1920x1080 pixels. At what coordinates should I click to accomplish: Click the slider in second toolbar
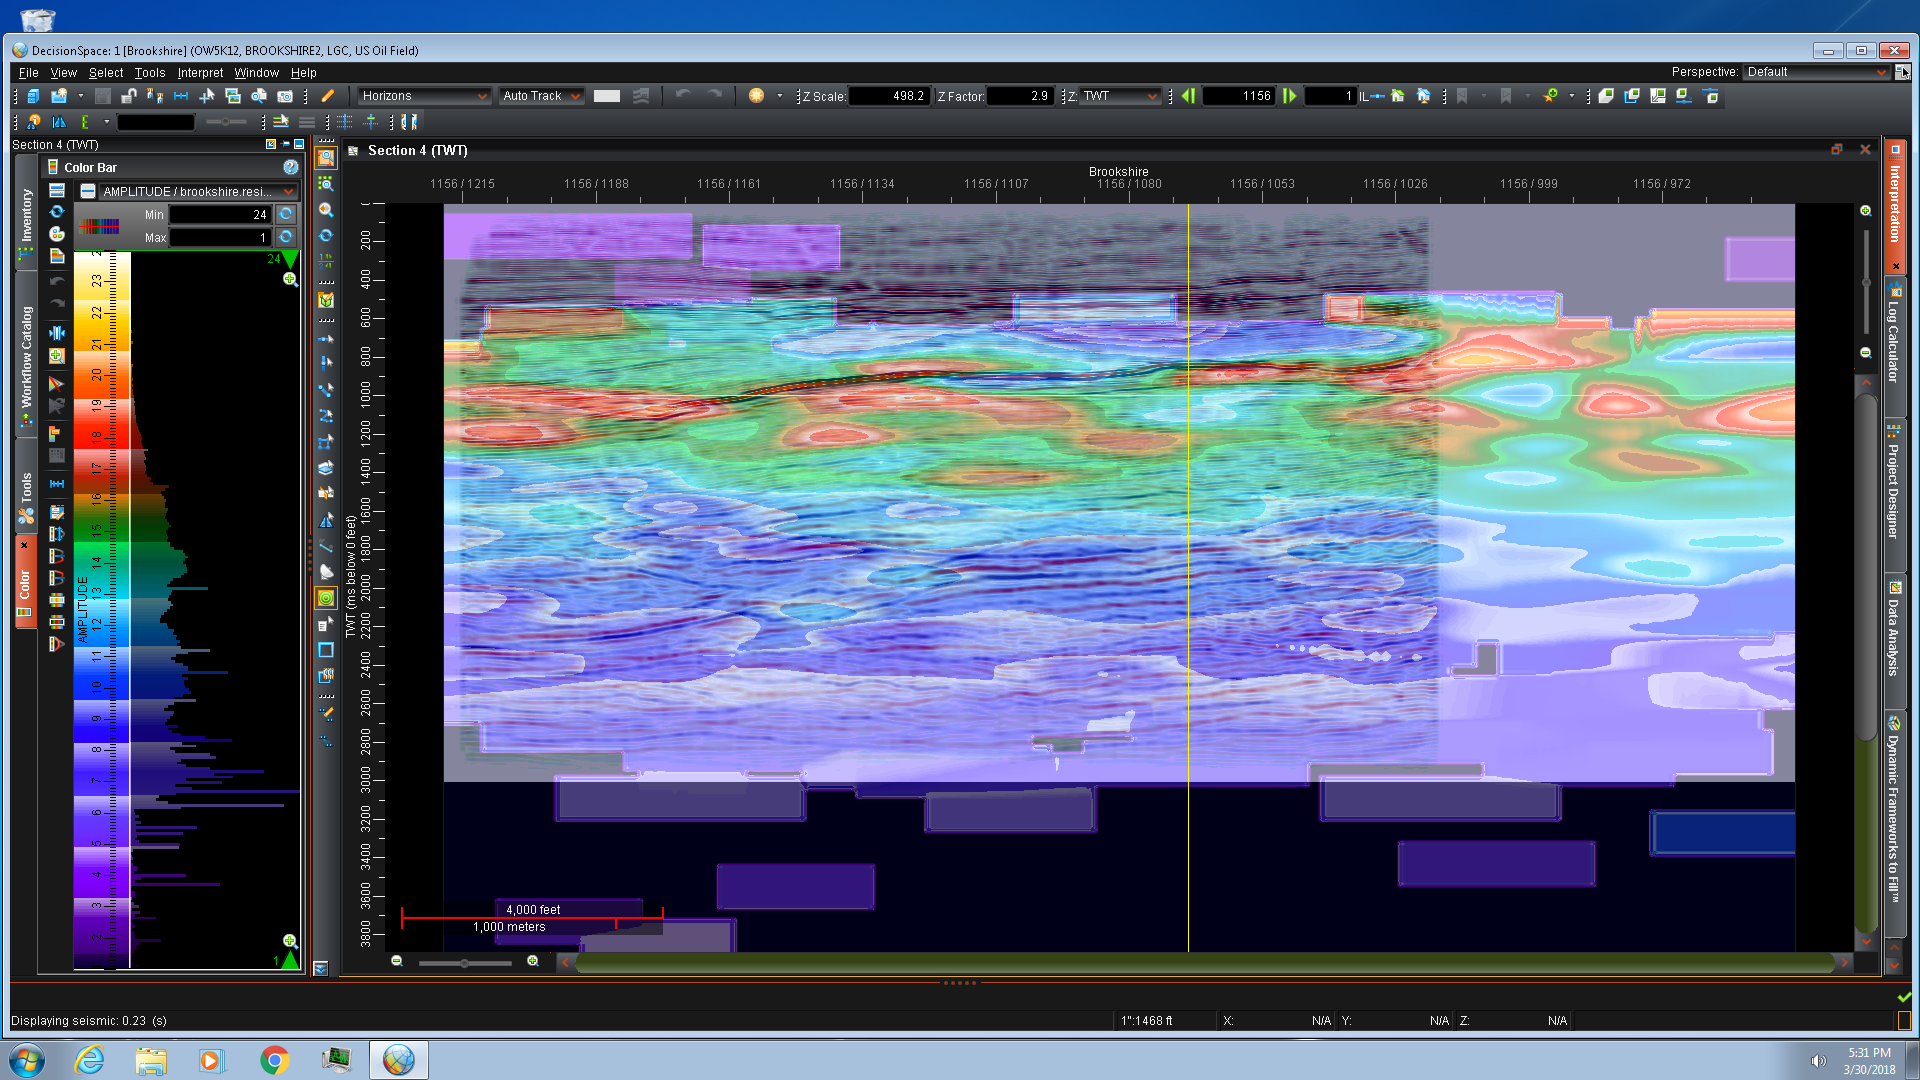click(x=226, y=122)
